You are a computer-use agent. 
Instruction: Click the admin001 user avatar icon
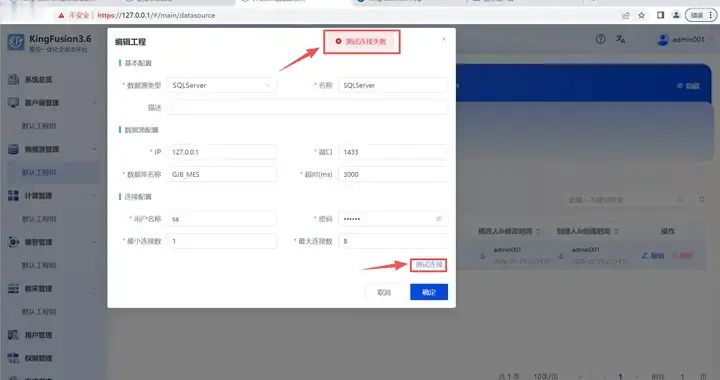tap(663, 39)
